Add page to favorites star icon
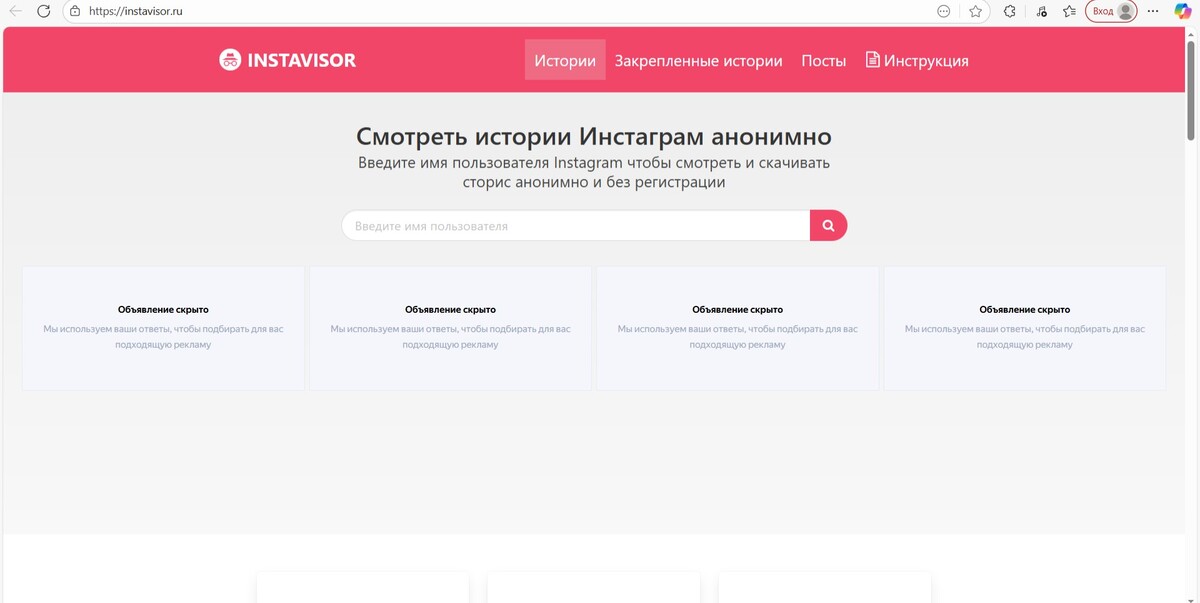1200x603 pixels. (975, 12)
